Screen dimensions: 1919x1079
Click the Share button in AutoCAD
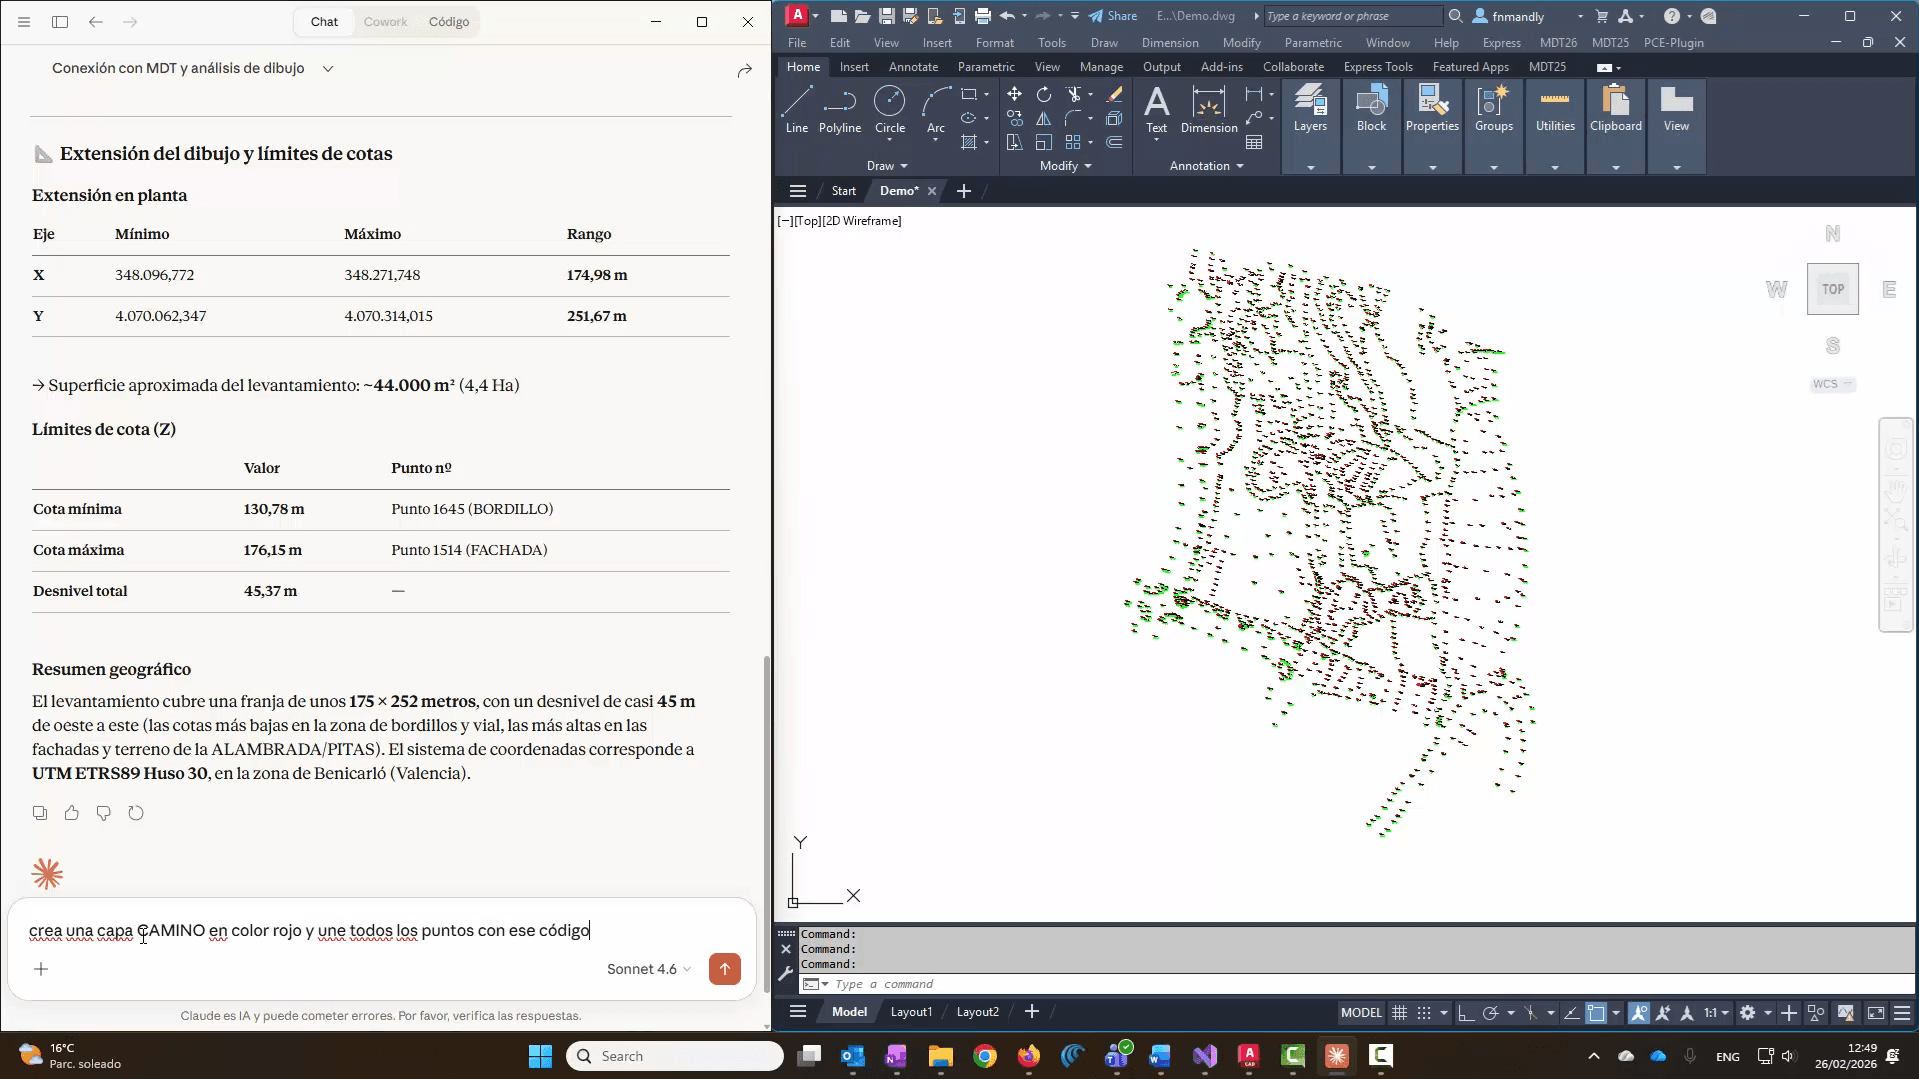pos(1113,16)
